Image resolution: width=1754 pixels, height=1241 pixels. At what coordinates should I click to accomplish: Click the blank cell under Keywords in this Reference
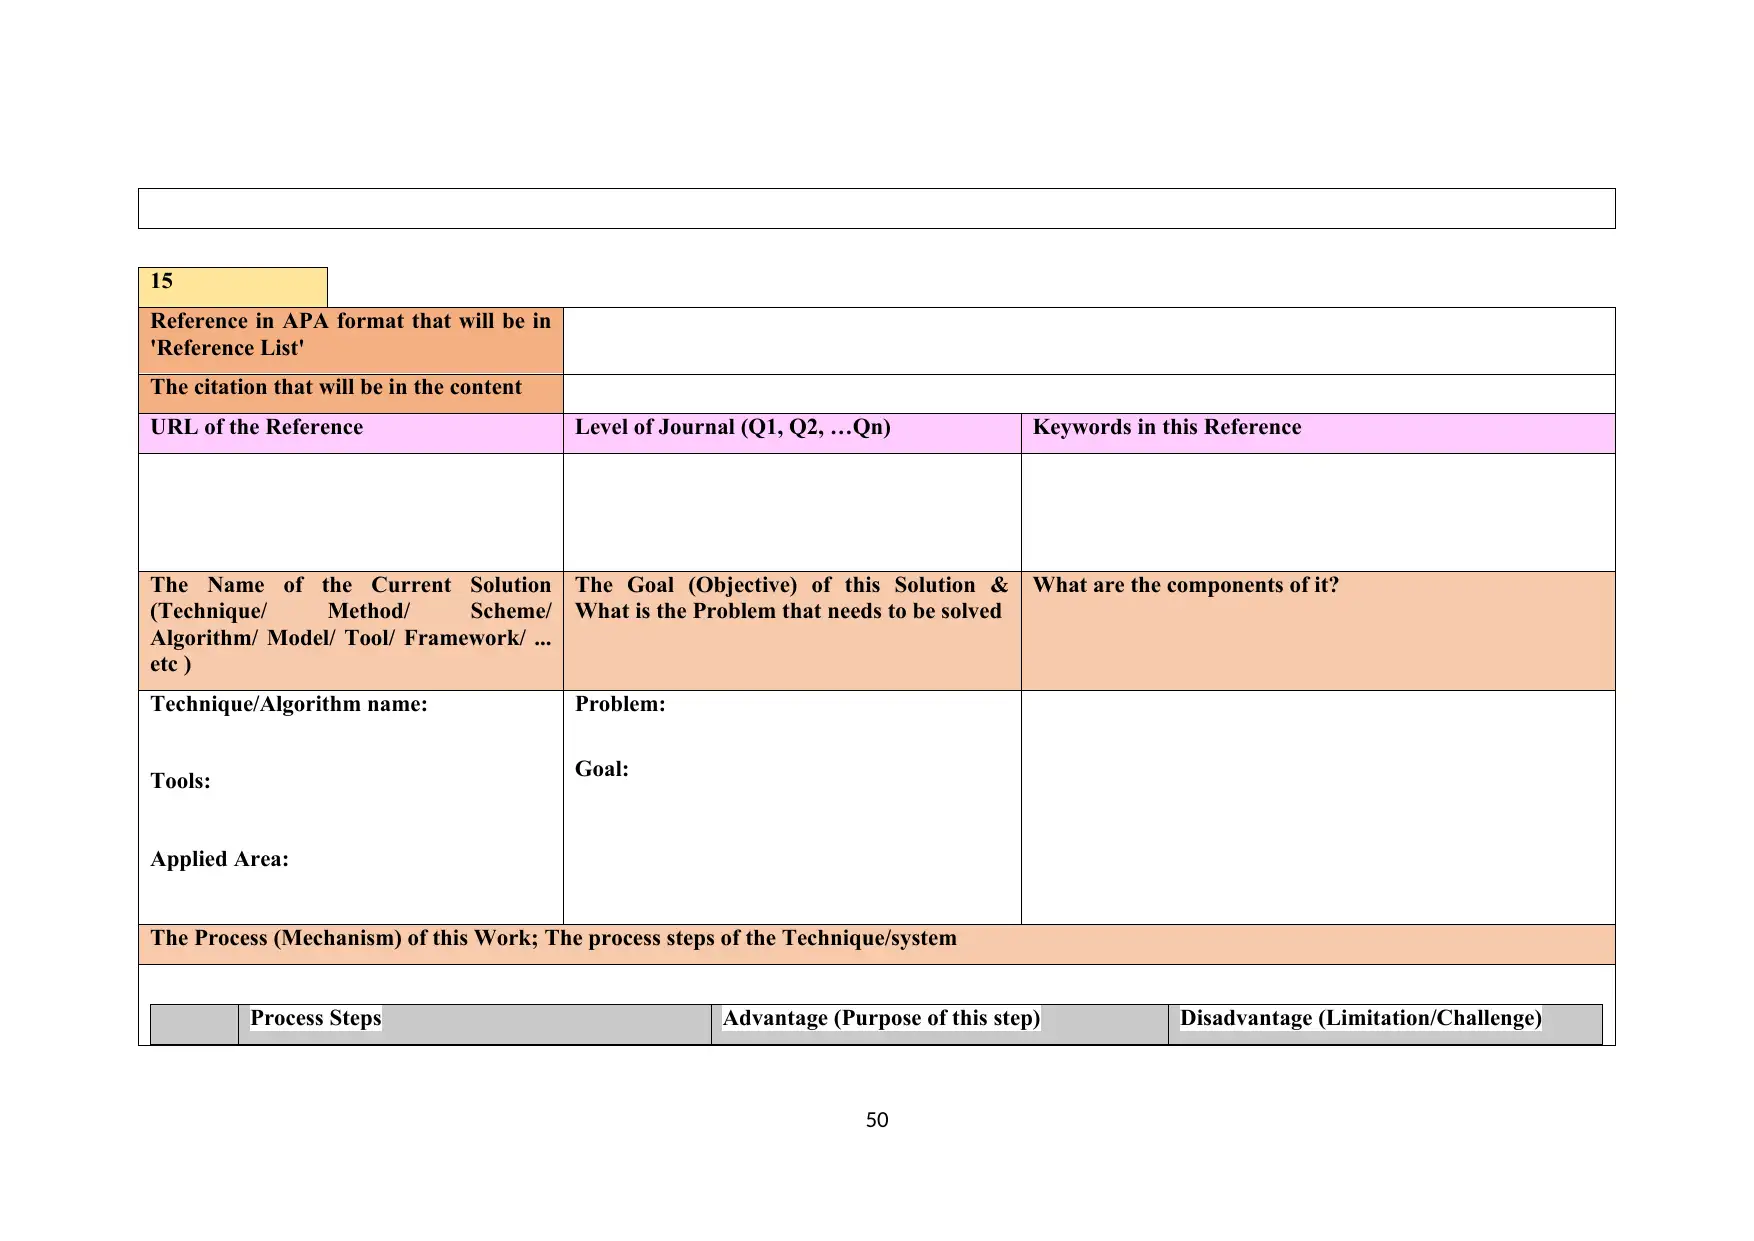(1318, 512)
